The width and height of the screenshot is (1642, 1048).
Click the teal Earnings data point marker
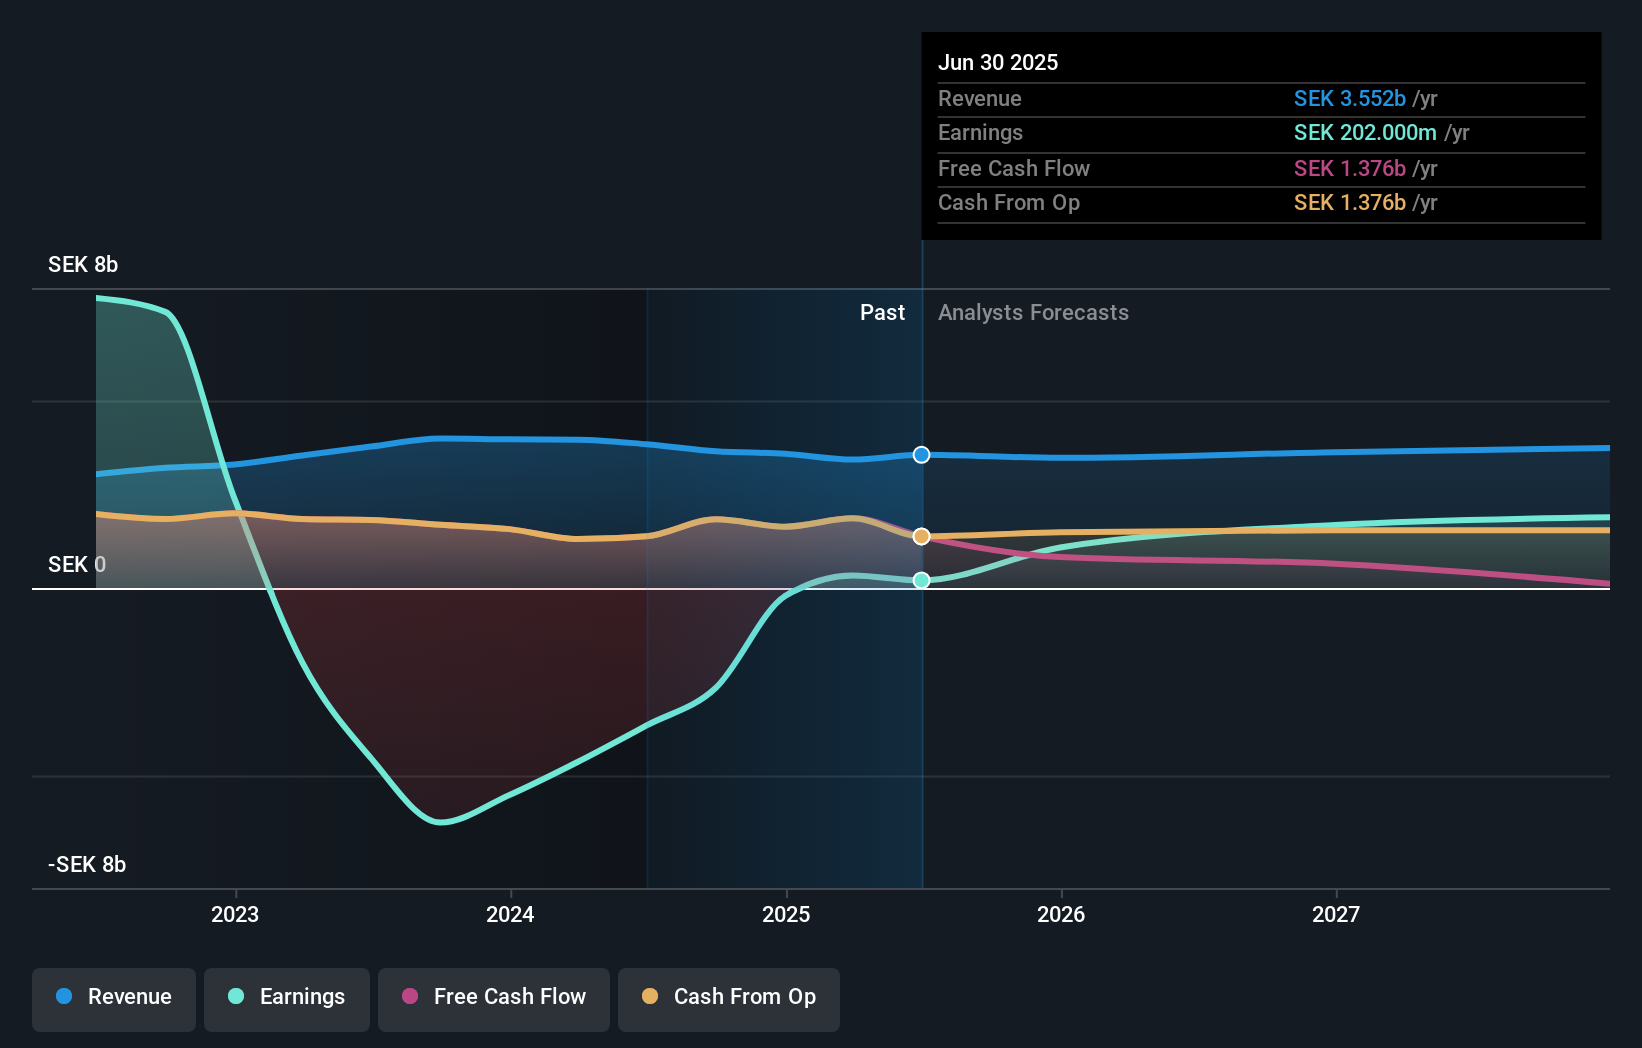[x=921, y=580]
